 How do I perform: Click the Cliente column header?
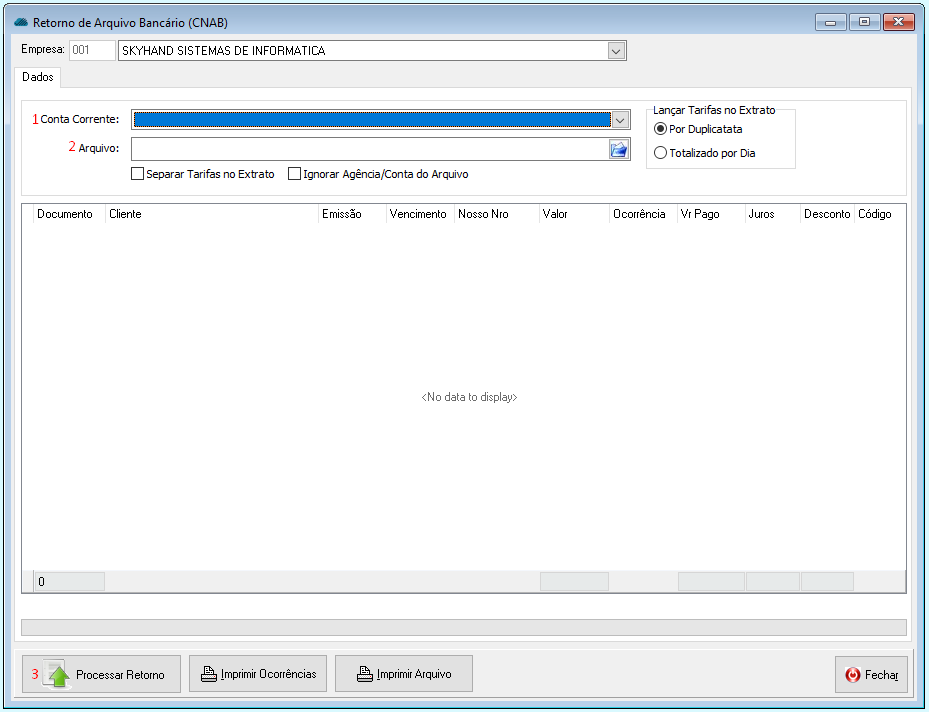125,214
